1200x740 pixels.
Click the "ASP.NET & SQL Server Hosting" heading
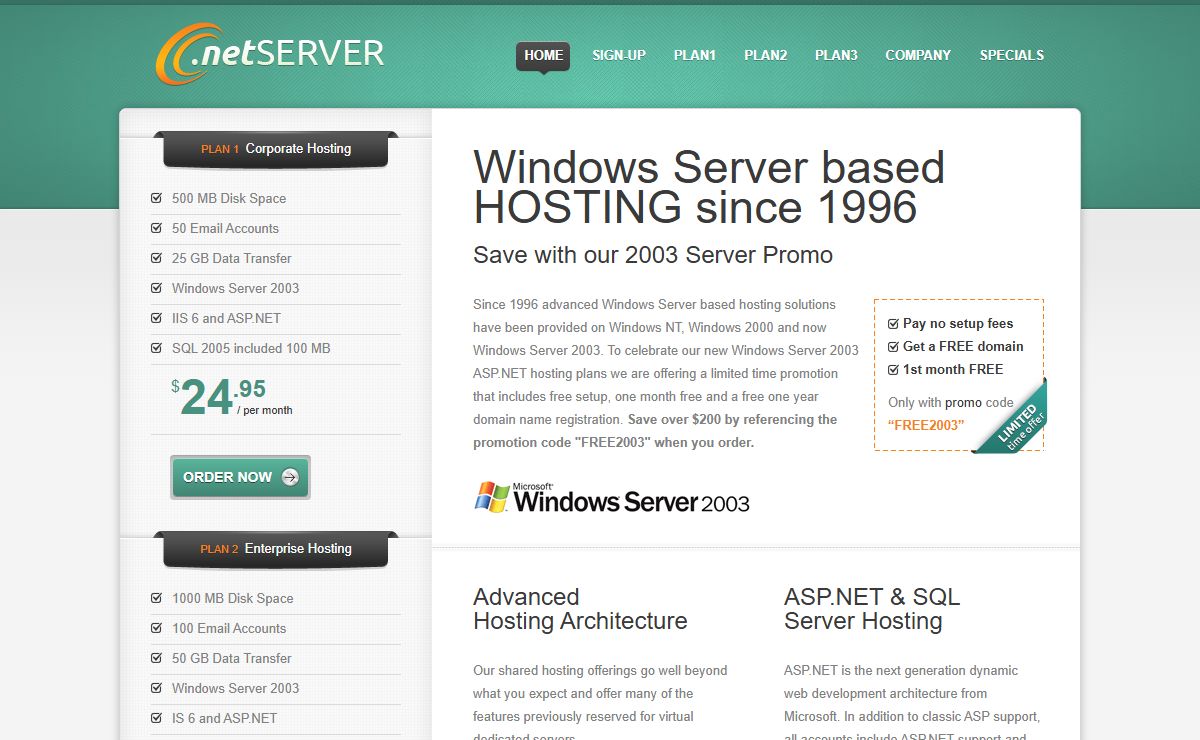coord(872,609)
